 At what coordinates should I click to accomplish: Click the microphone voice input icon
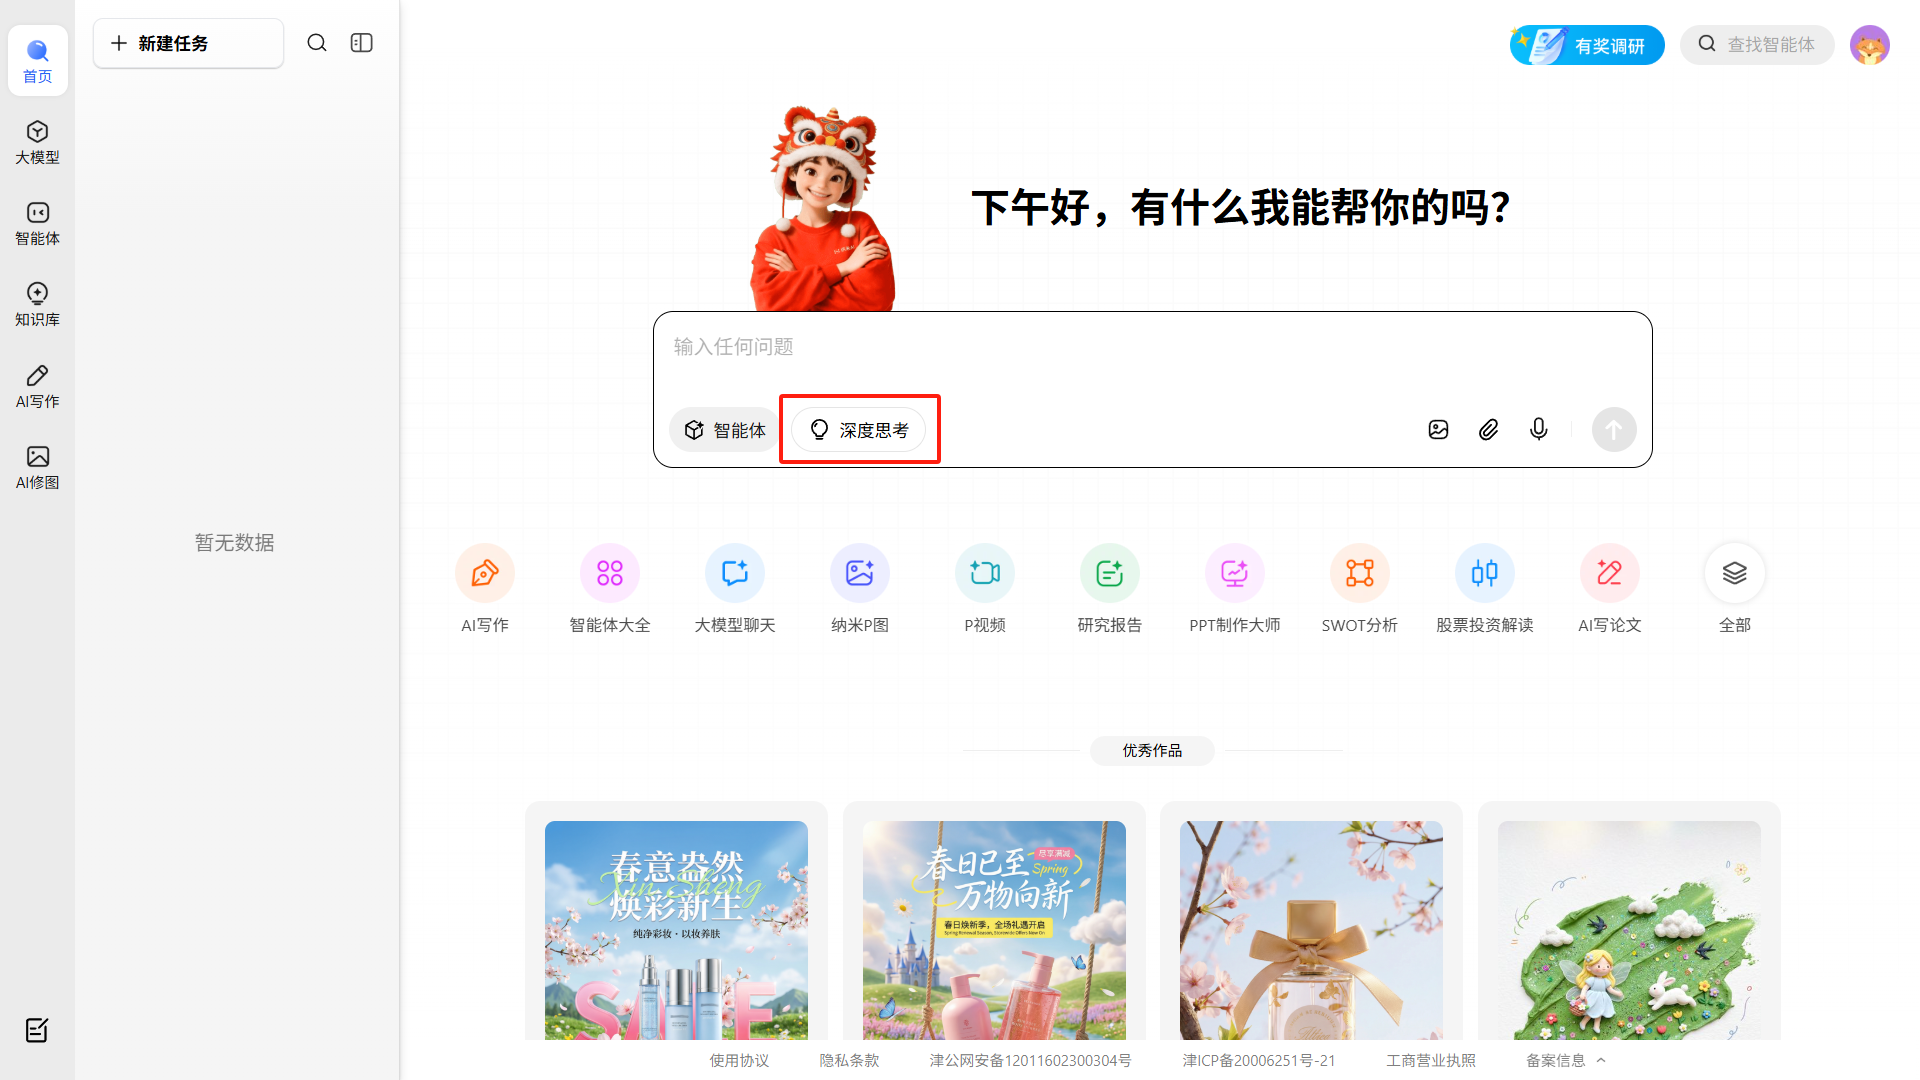1538,430
